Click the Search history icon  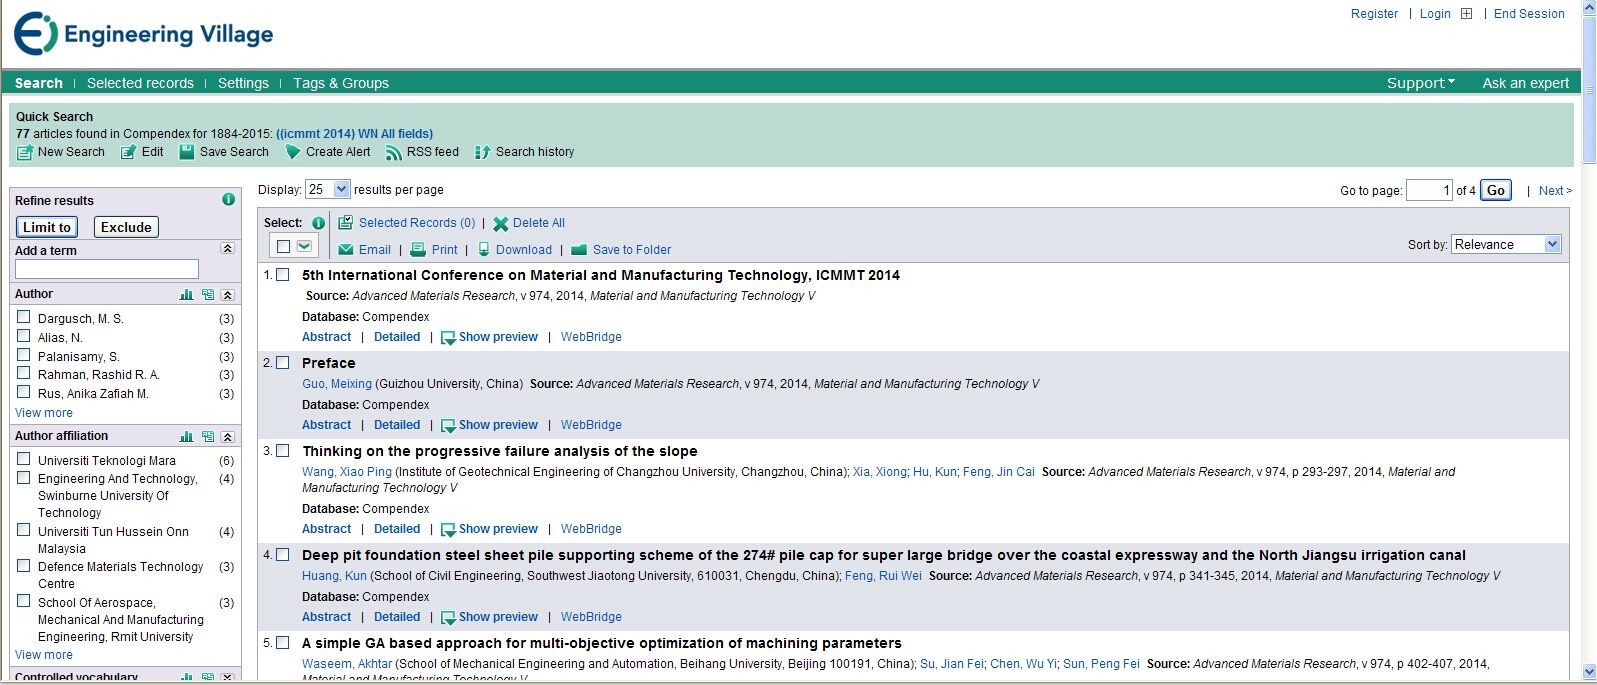click(x=483, y=152)
